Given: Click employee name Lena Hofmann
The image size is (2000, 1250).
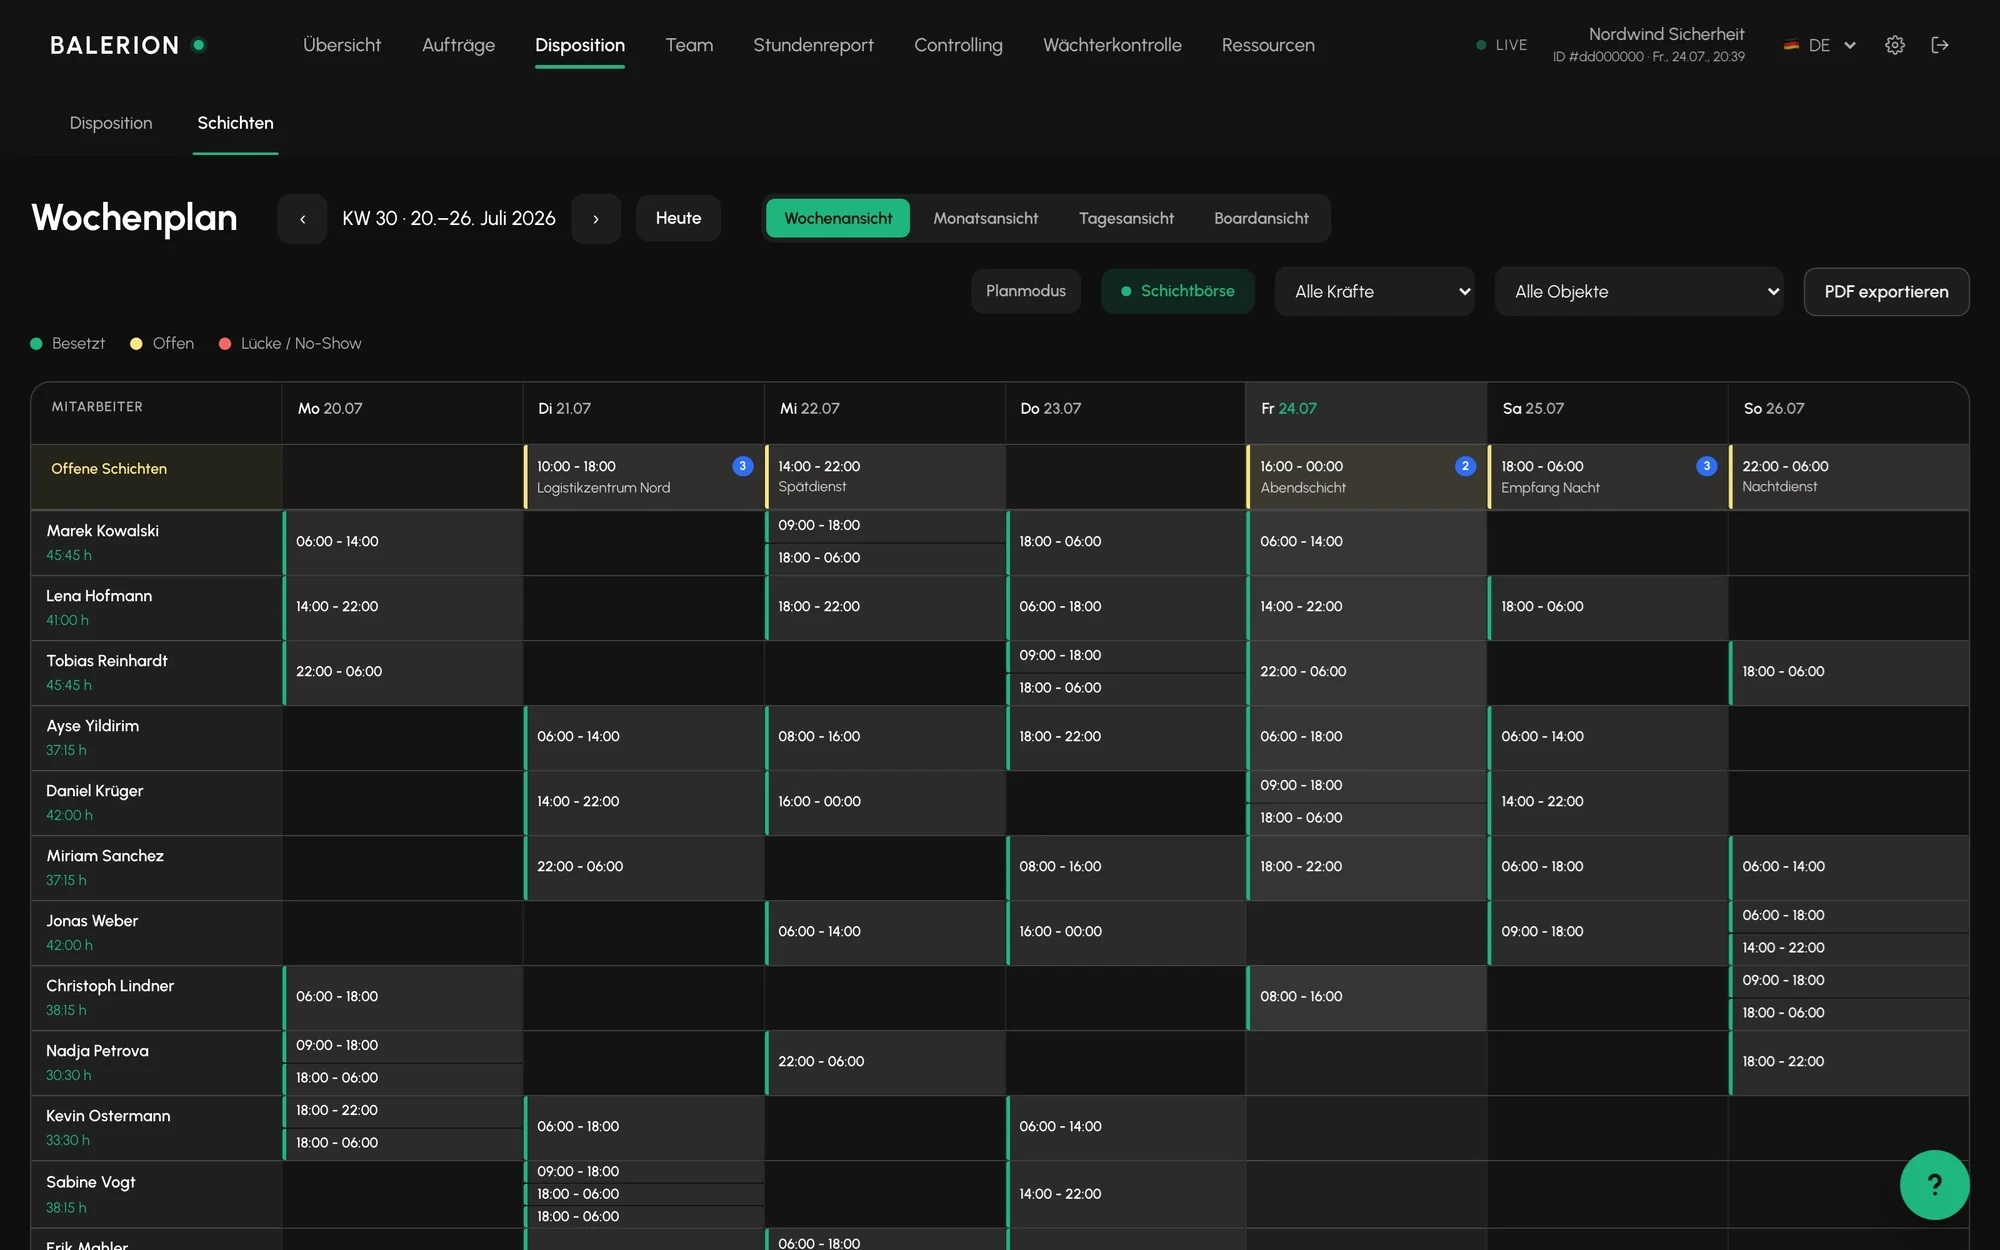Looking at the screenshot, I should click(99, 596).
